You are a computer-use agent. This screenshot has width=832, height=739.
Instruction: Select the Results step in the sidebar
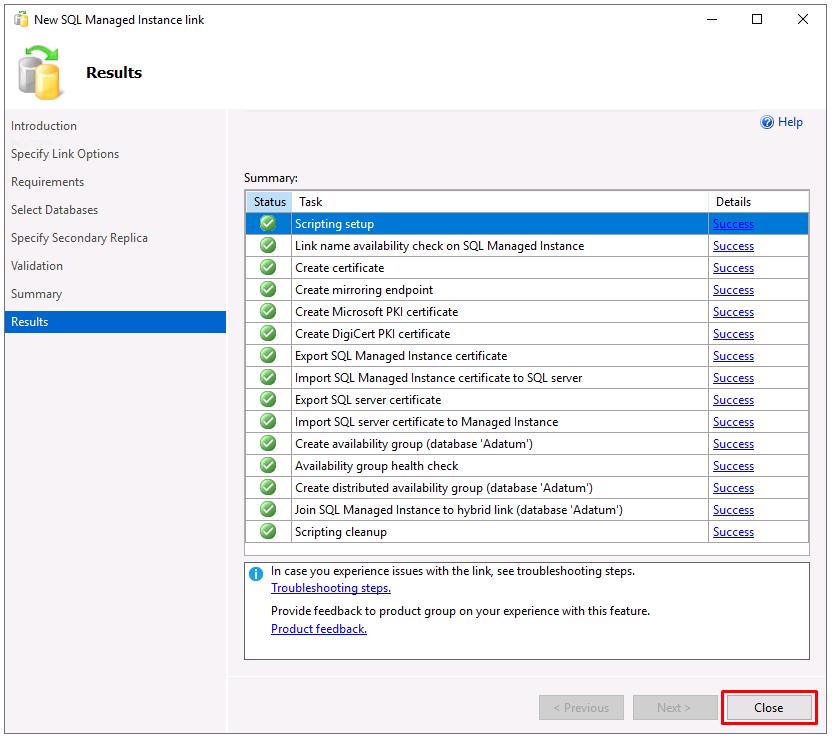(x=115, y=322)
